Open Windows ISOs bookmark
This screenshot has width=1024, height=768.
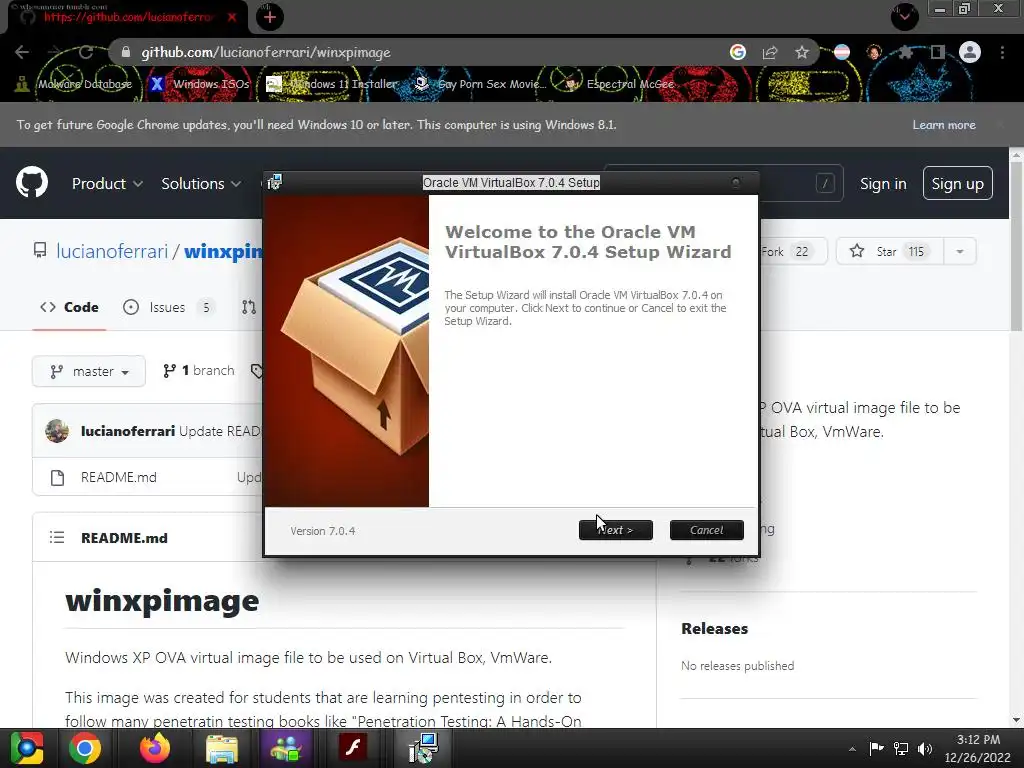(x=200, y=84)
